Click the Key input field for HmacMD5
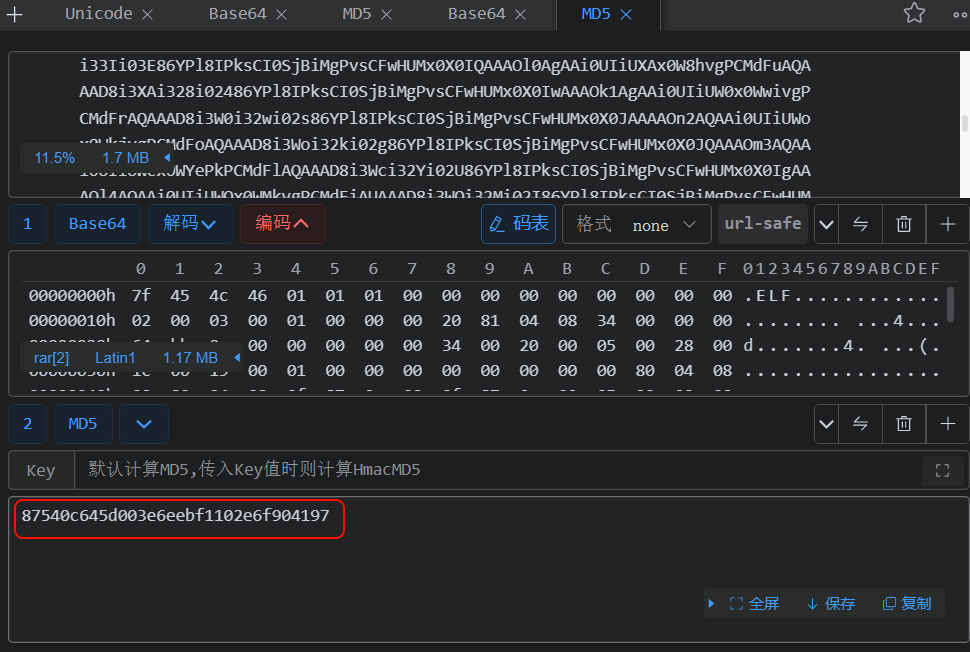 point(497,470)
